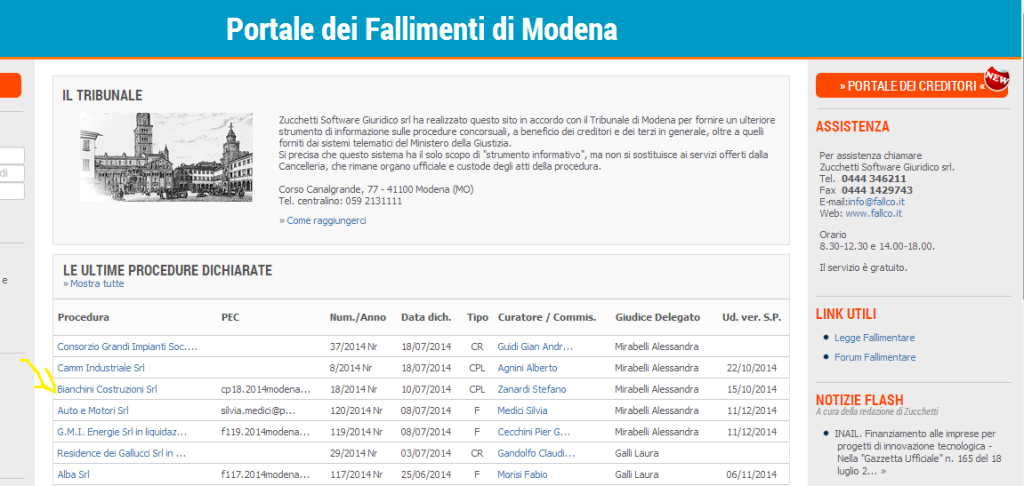Screen dimensions: 1024x486
Task: Select curator Morisi Fabio
Action: [522, 475]
